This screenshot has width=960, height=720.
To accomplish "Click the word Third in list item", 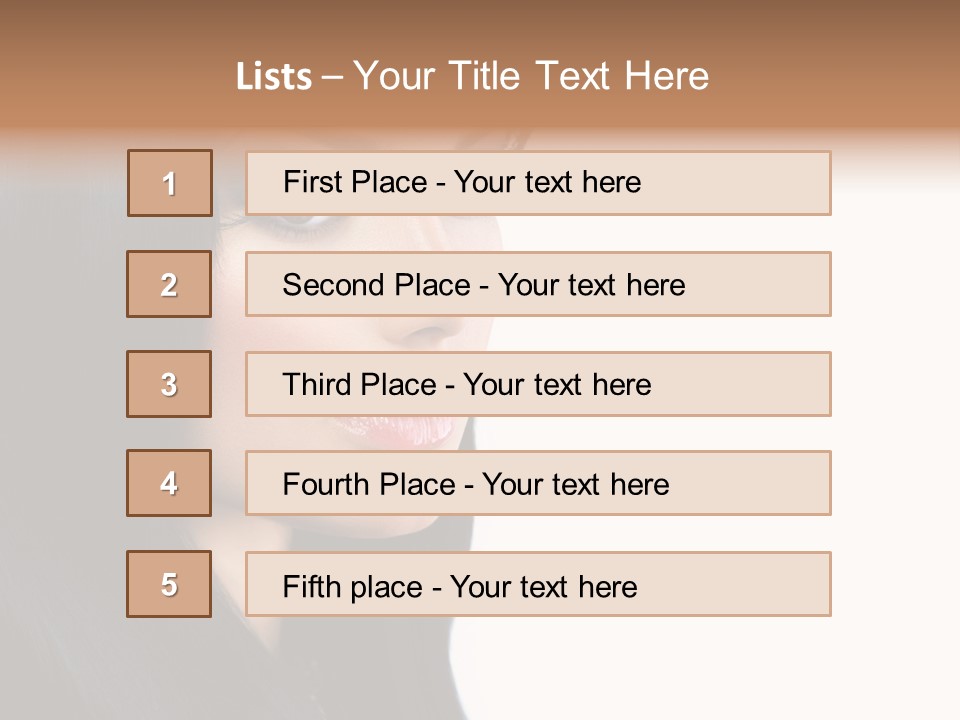I will click(x=316, y=384).
